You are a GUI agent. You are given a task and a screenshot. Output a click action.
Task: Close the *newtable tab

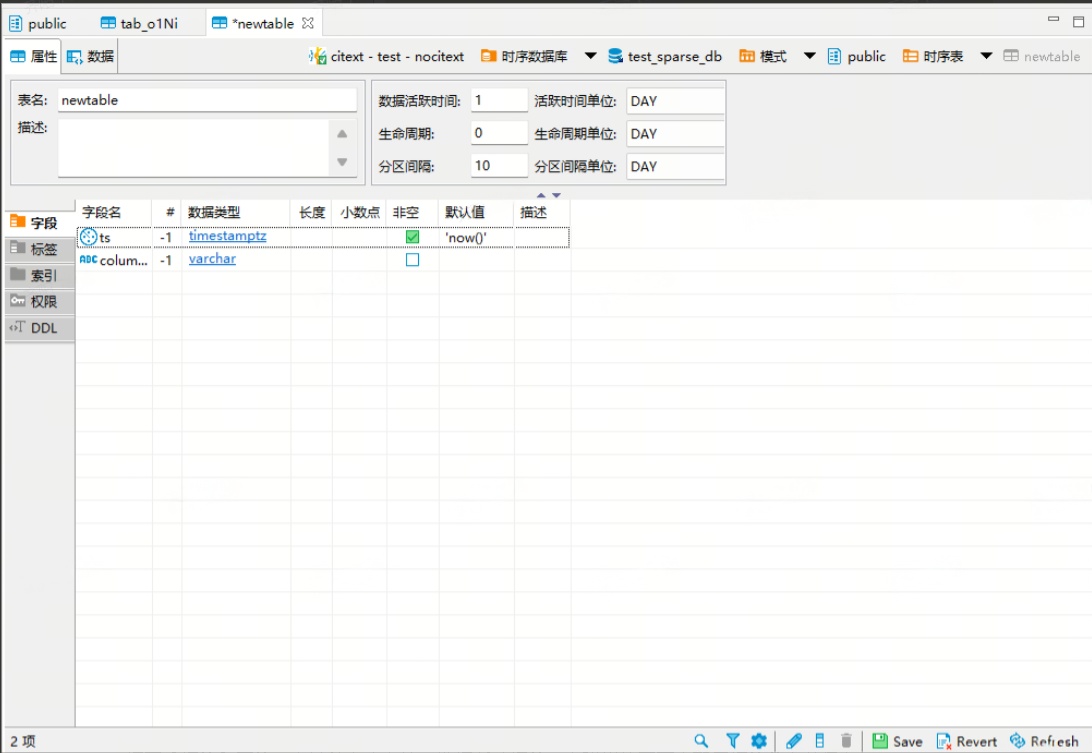click(308, 23)
